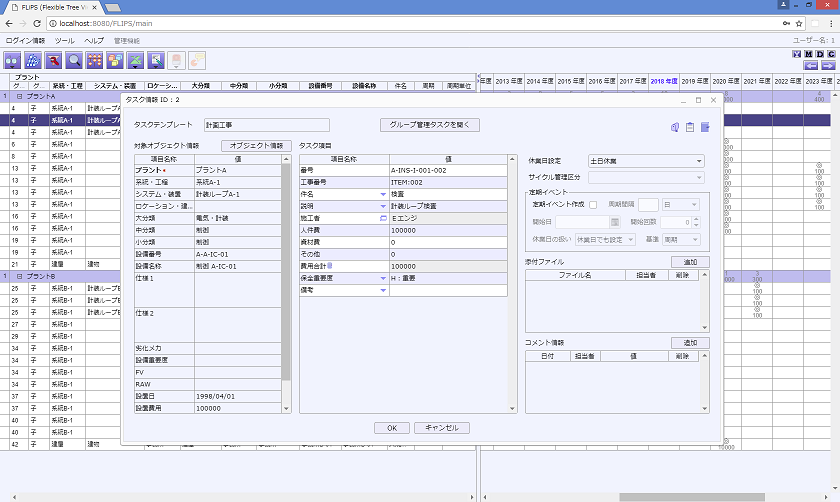Click the C scale button
840x502 pixels.
tap(831, 54)
